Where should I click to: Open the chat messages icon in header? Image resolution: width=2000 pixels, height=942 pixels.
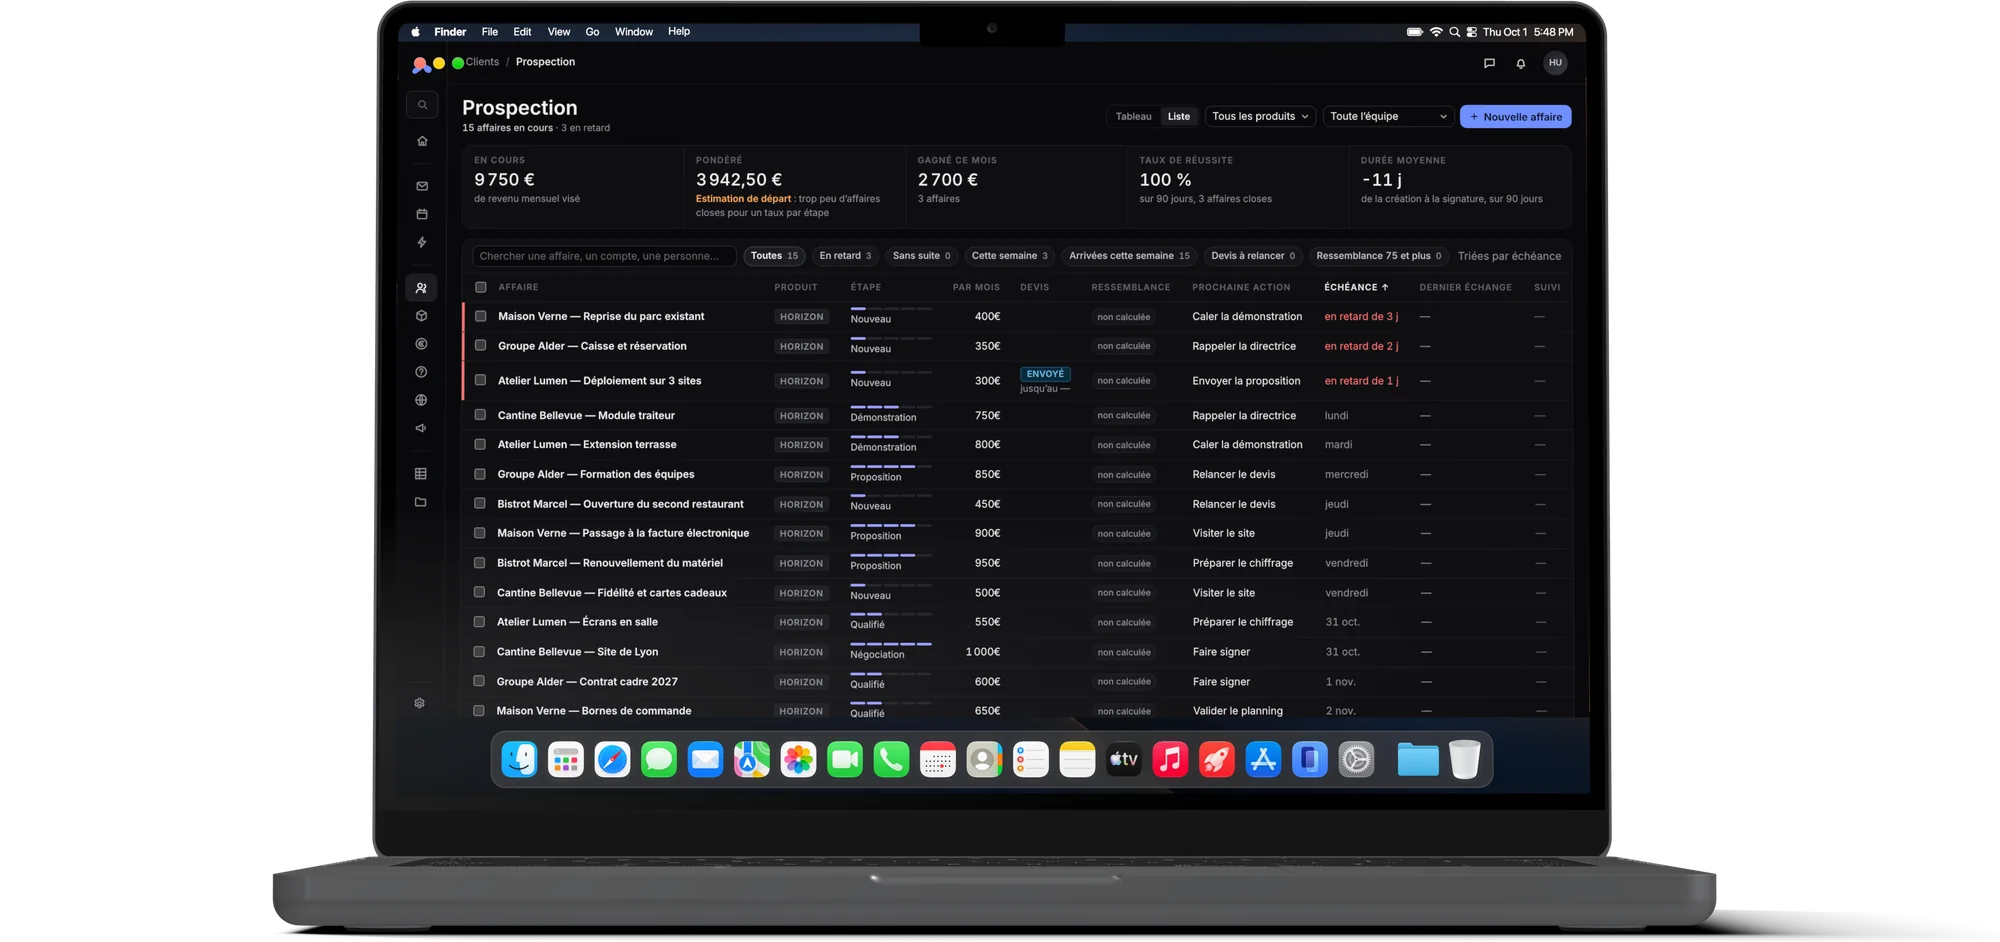point(1489,63)
